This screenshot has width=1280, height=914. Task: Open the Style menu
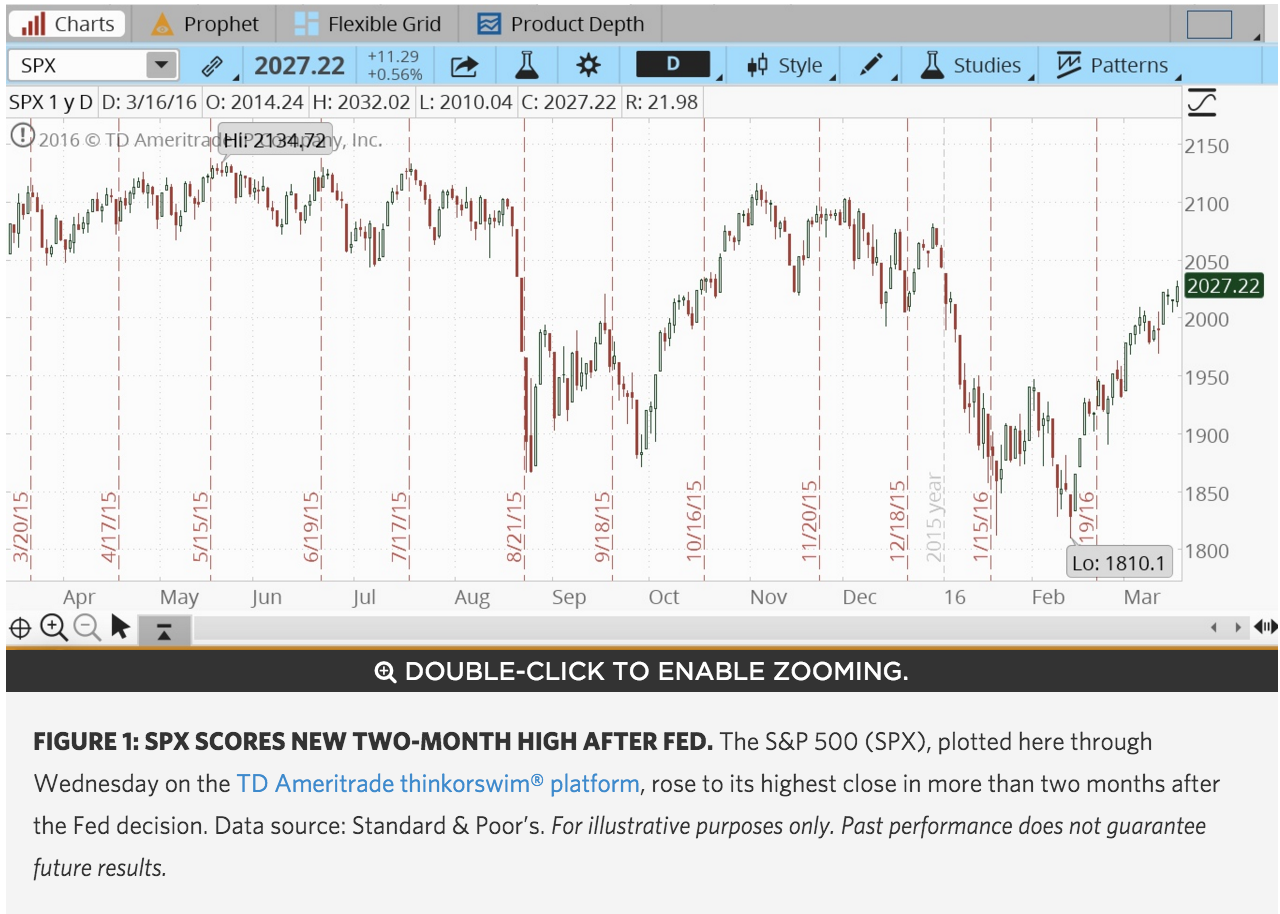coord(786,66)
